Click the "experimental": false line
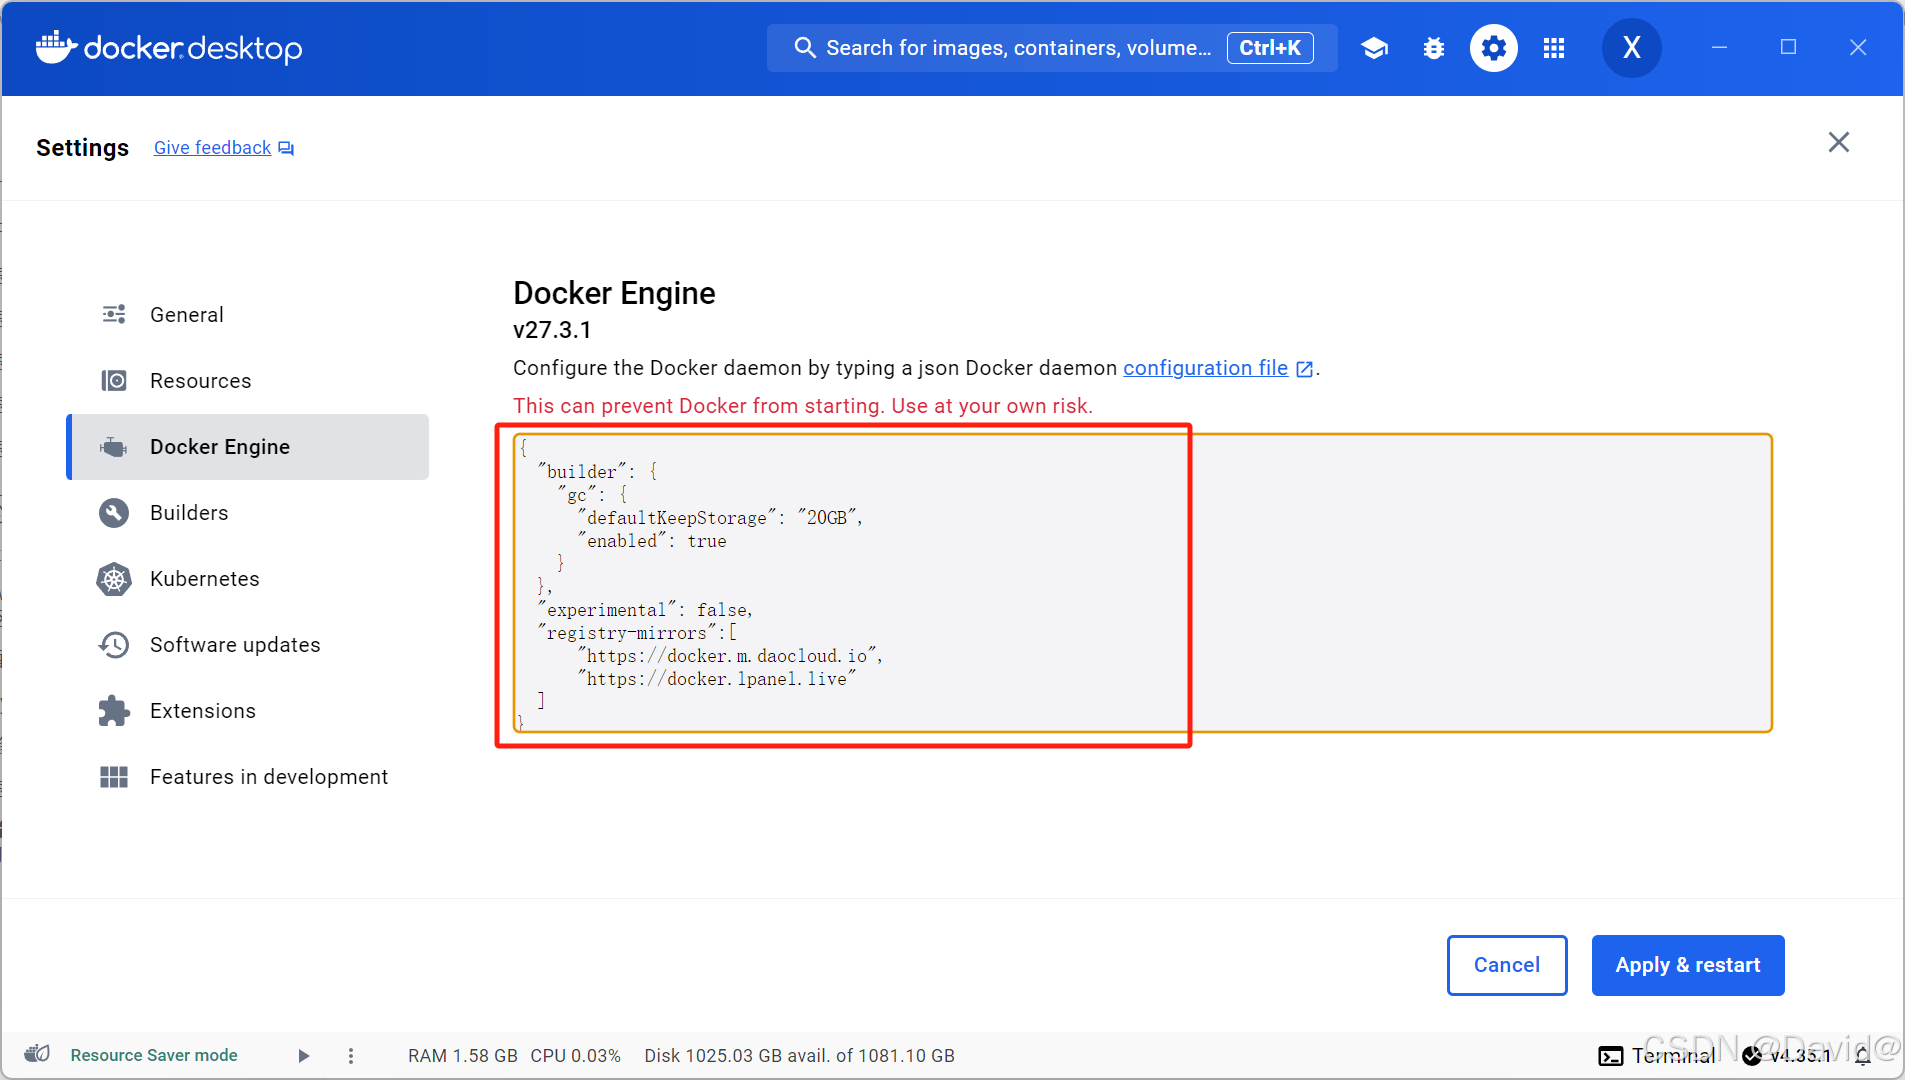 pyautogui.click(x=645, y=610)
